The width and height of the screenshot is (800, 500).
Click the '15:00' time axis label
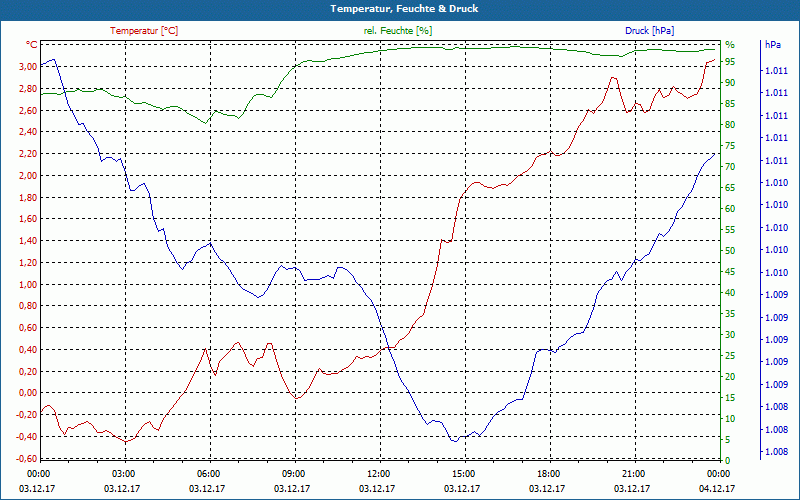coord(463,473)
